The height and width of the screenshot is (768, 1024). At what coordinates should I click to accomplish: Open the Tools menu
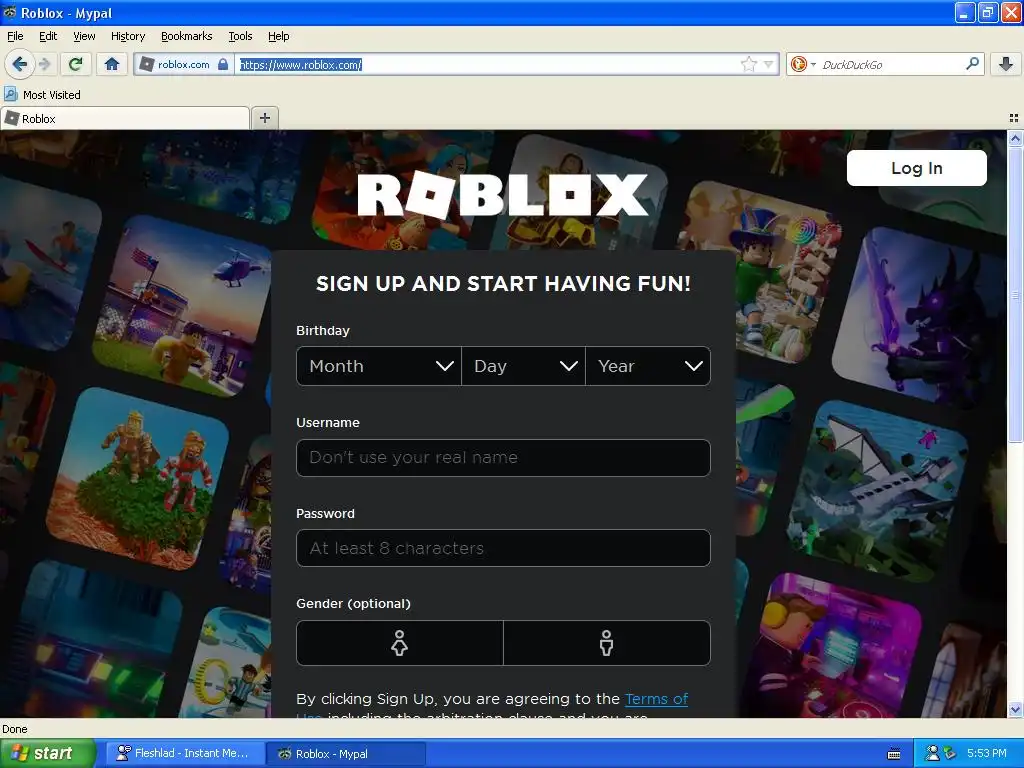pos(240,37)
